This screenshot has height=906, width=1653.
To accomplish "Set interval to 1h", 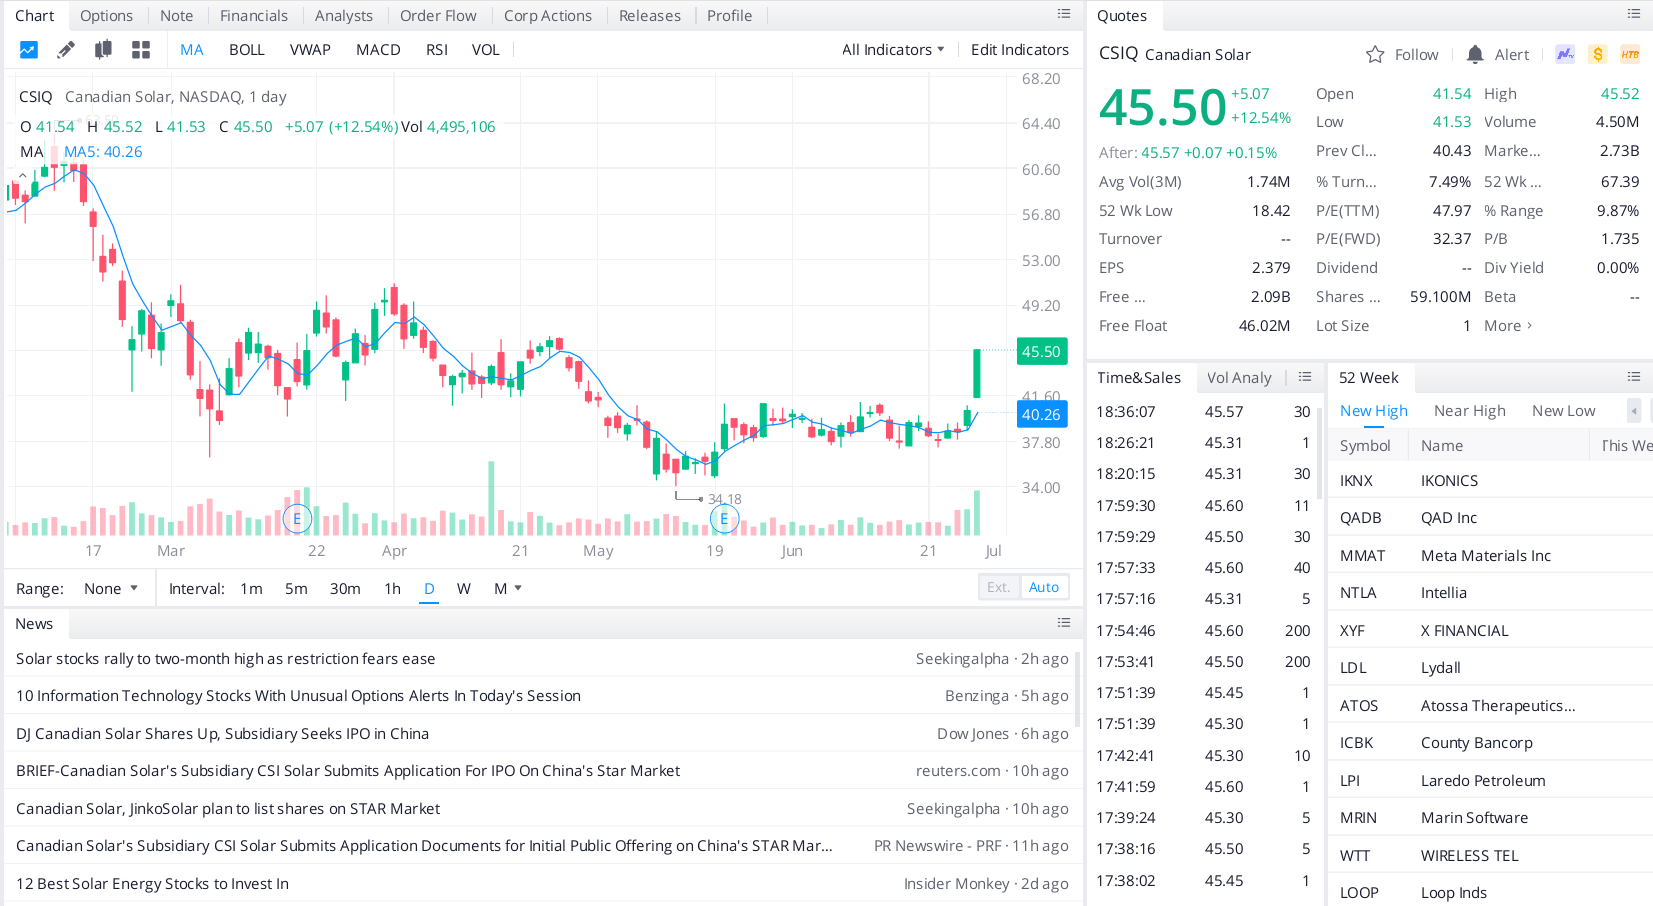I will click(x=393, y=588).
